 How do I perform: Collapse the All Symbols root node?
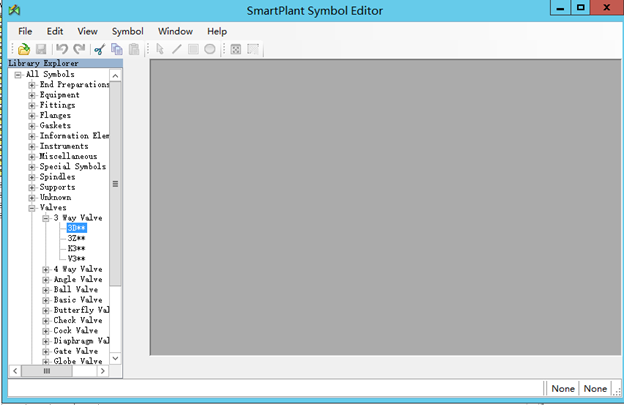coord(18,75)
